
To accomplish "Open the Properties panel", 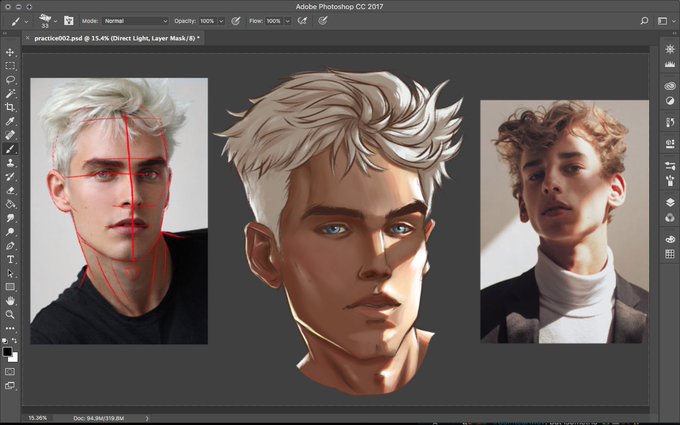I will click(670, 144).
